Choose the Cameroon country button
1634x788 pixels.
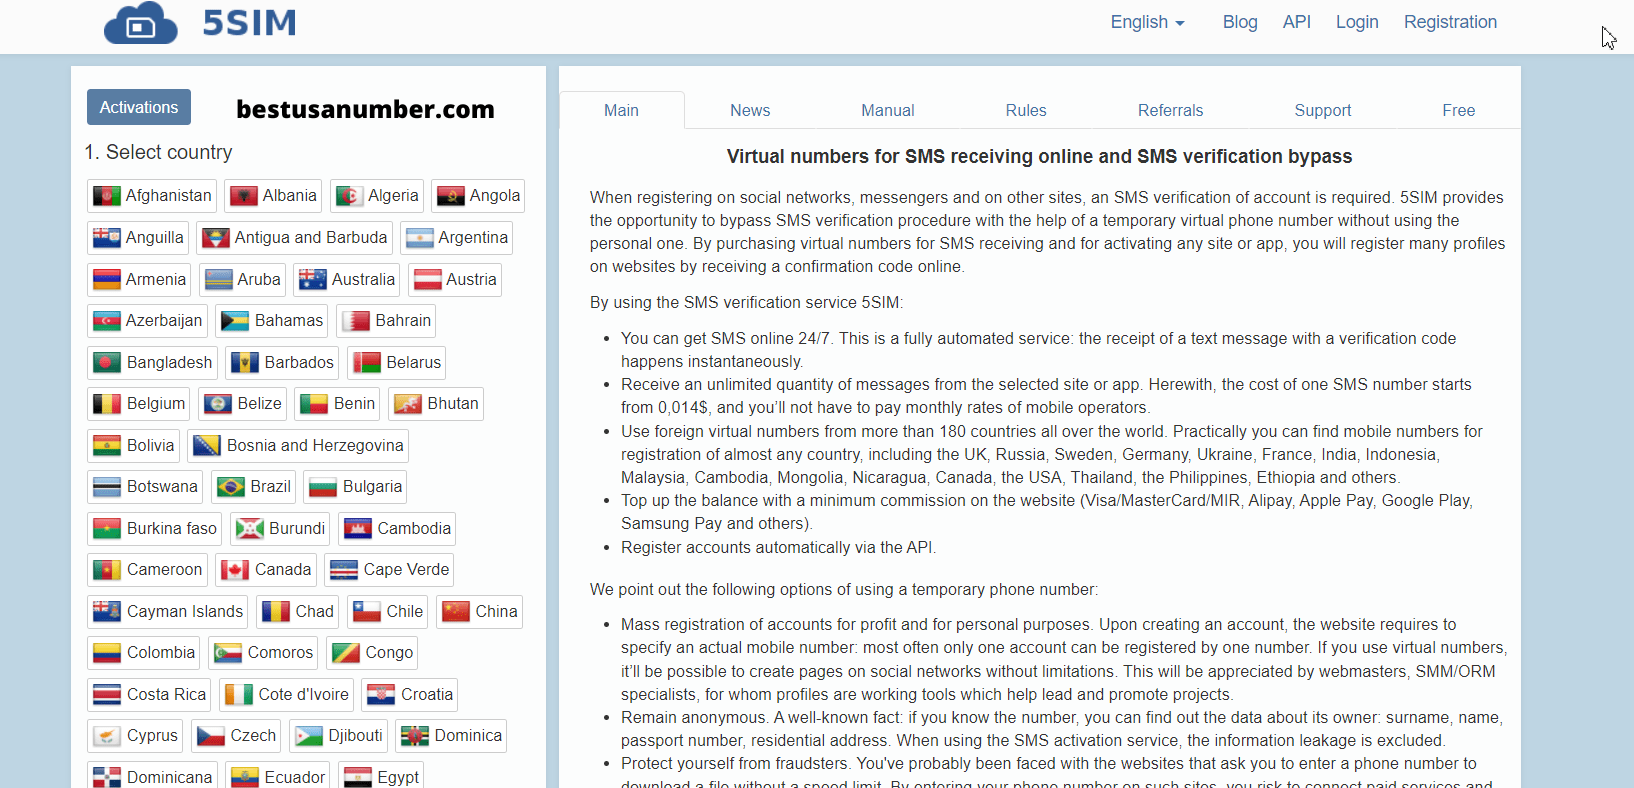[x=147, y=570]
